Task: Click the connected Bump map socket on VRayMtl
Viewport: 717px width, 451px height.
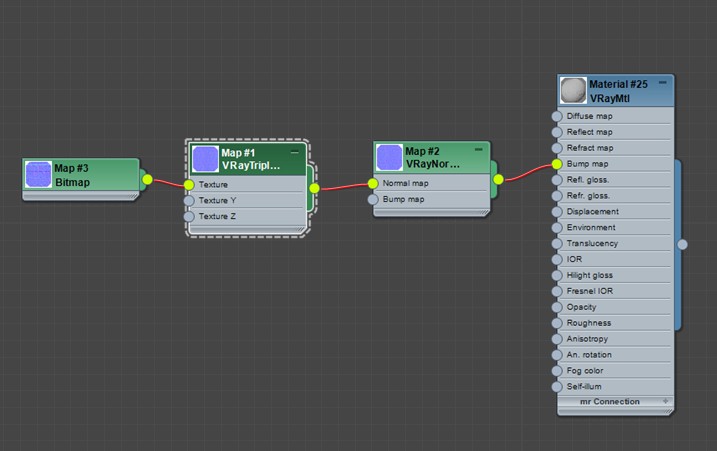Action: (x=556, y=164)
